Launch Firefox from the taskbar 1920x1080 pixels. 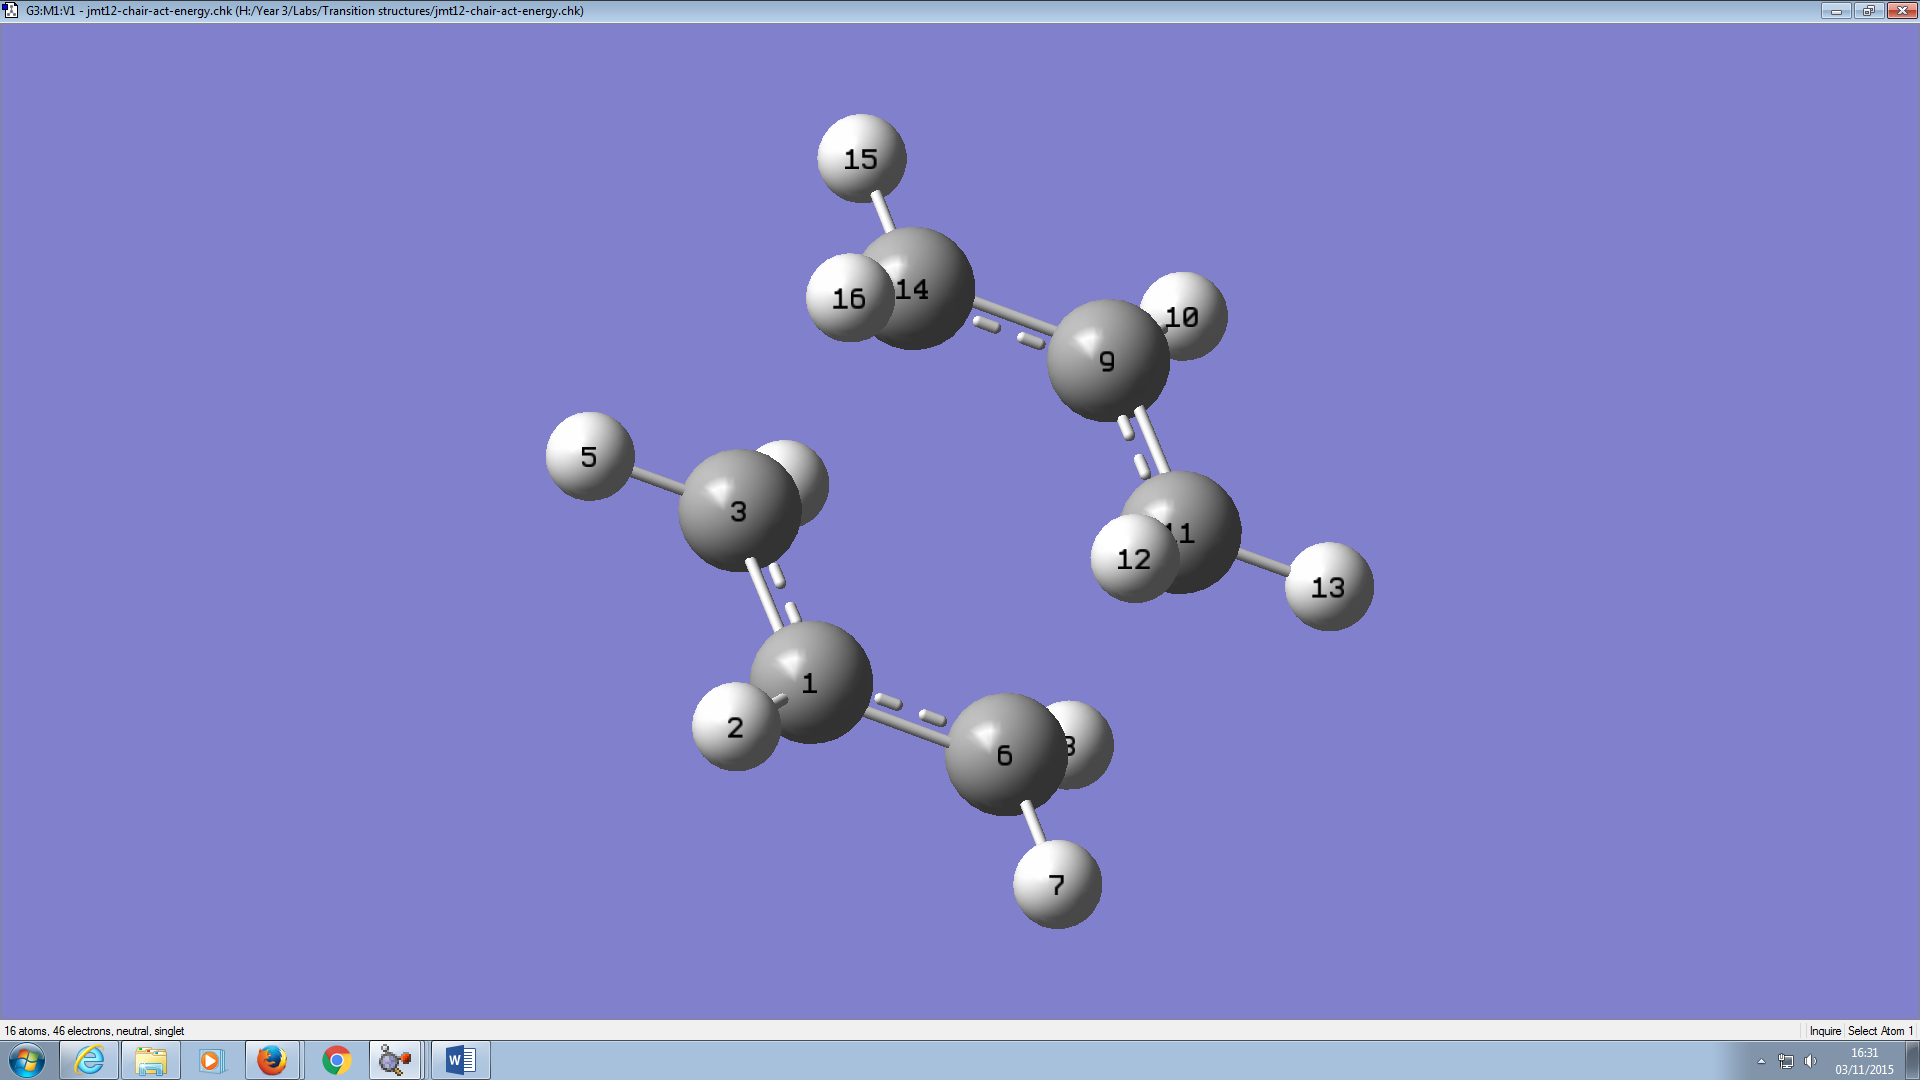(x=271, y=1060)
